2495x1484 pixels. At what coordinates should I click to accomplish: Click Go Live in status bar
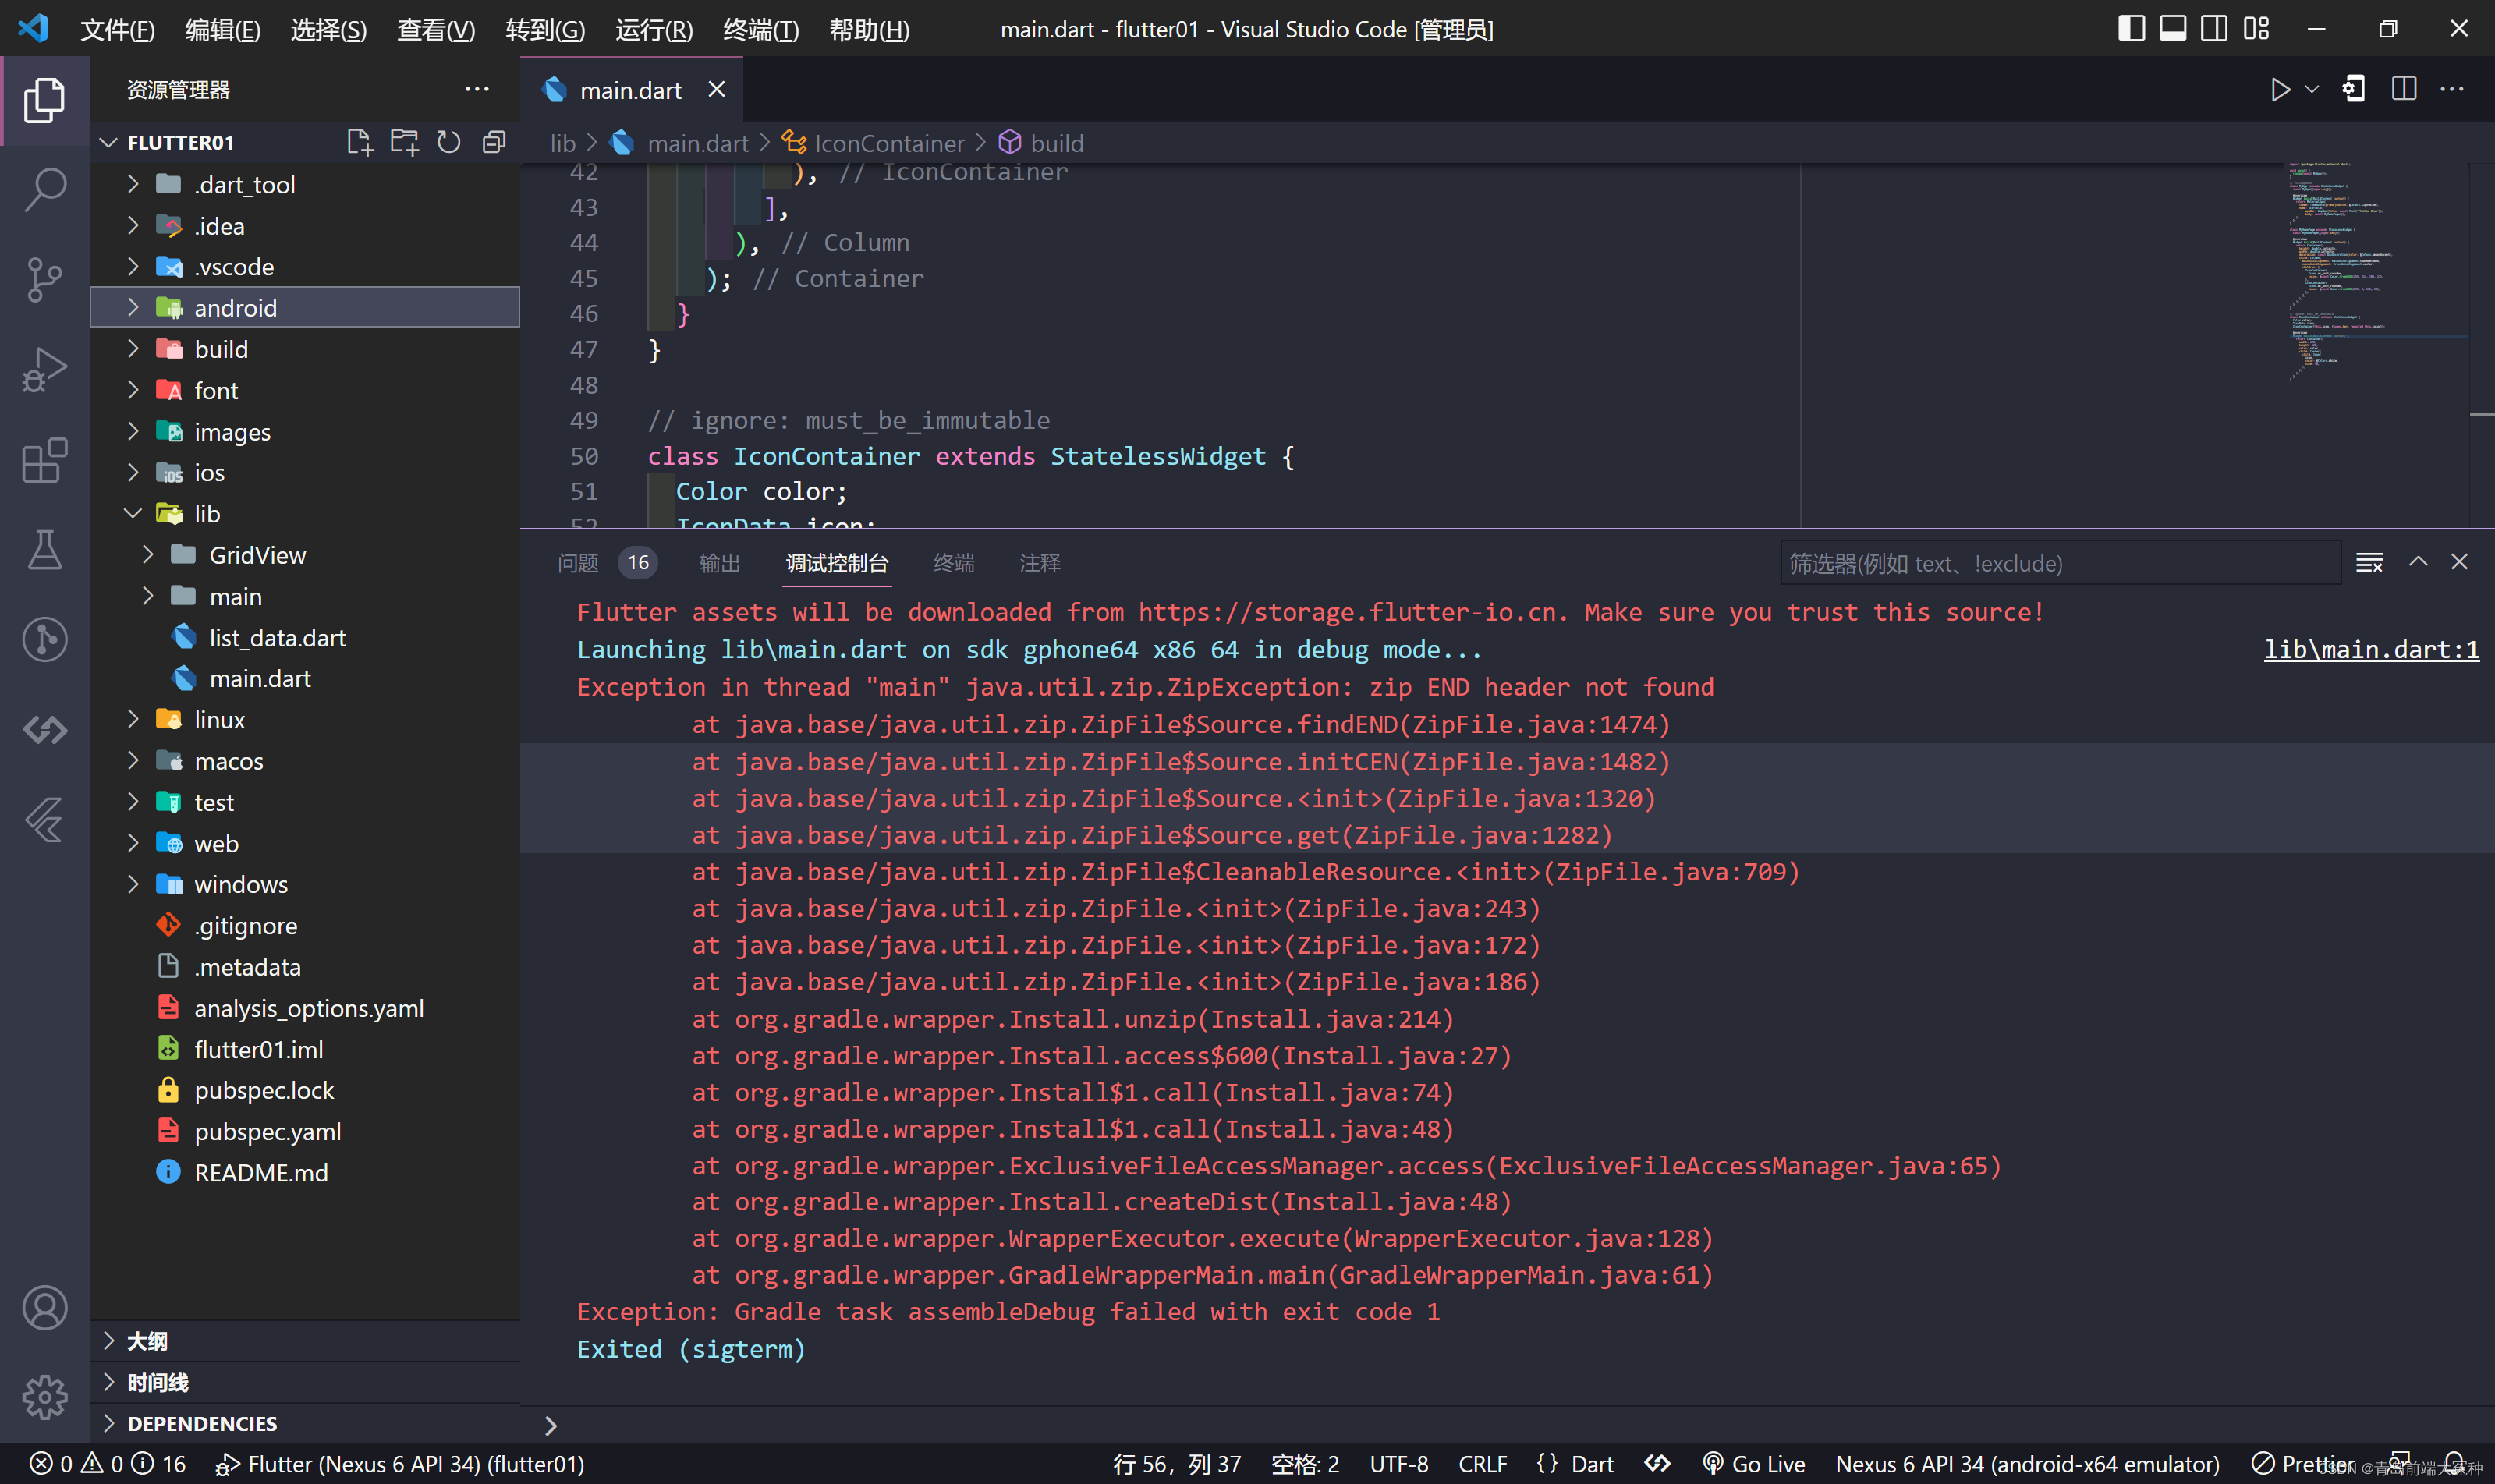(x=1753, y=1464)
